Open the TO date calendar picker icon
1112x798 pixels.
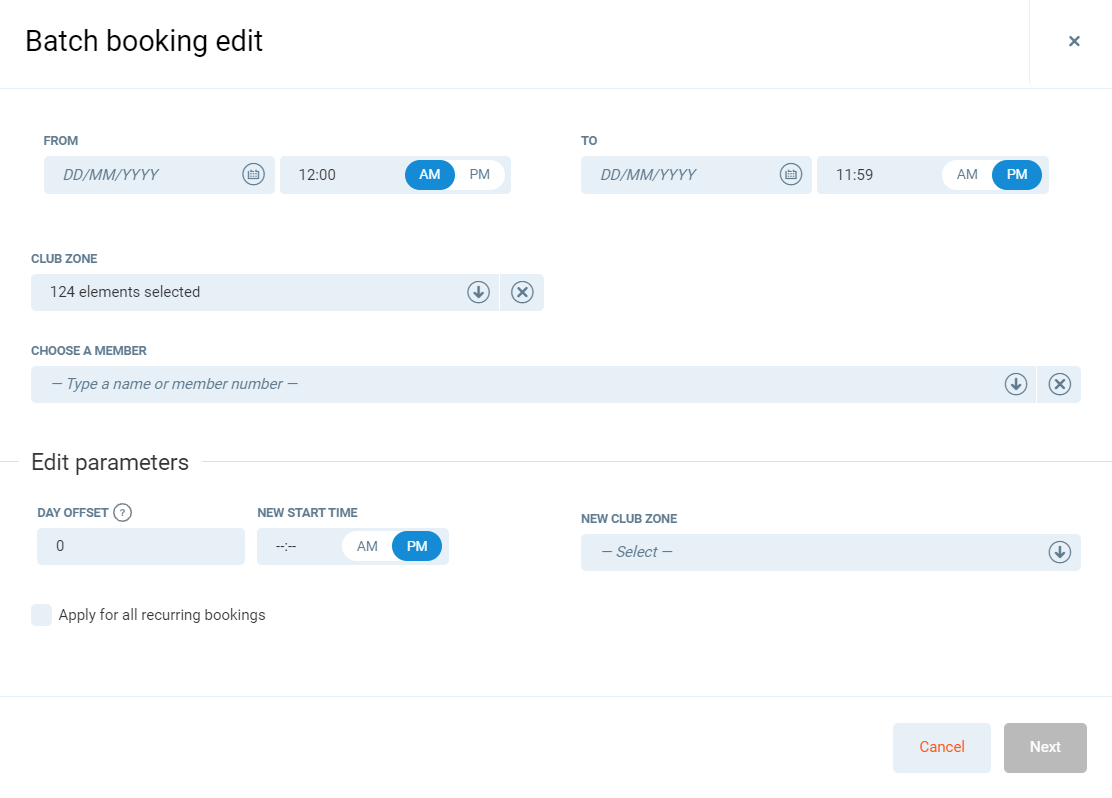790,175
